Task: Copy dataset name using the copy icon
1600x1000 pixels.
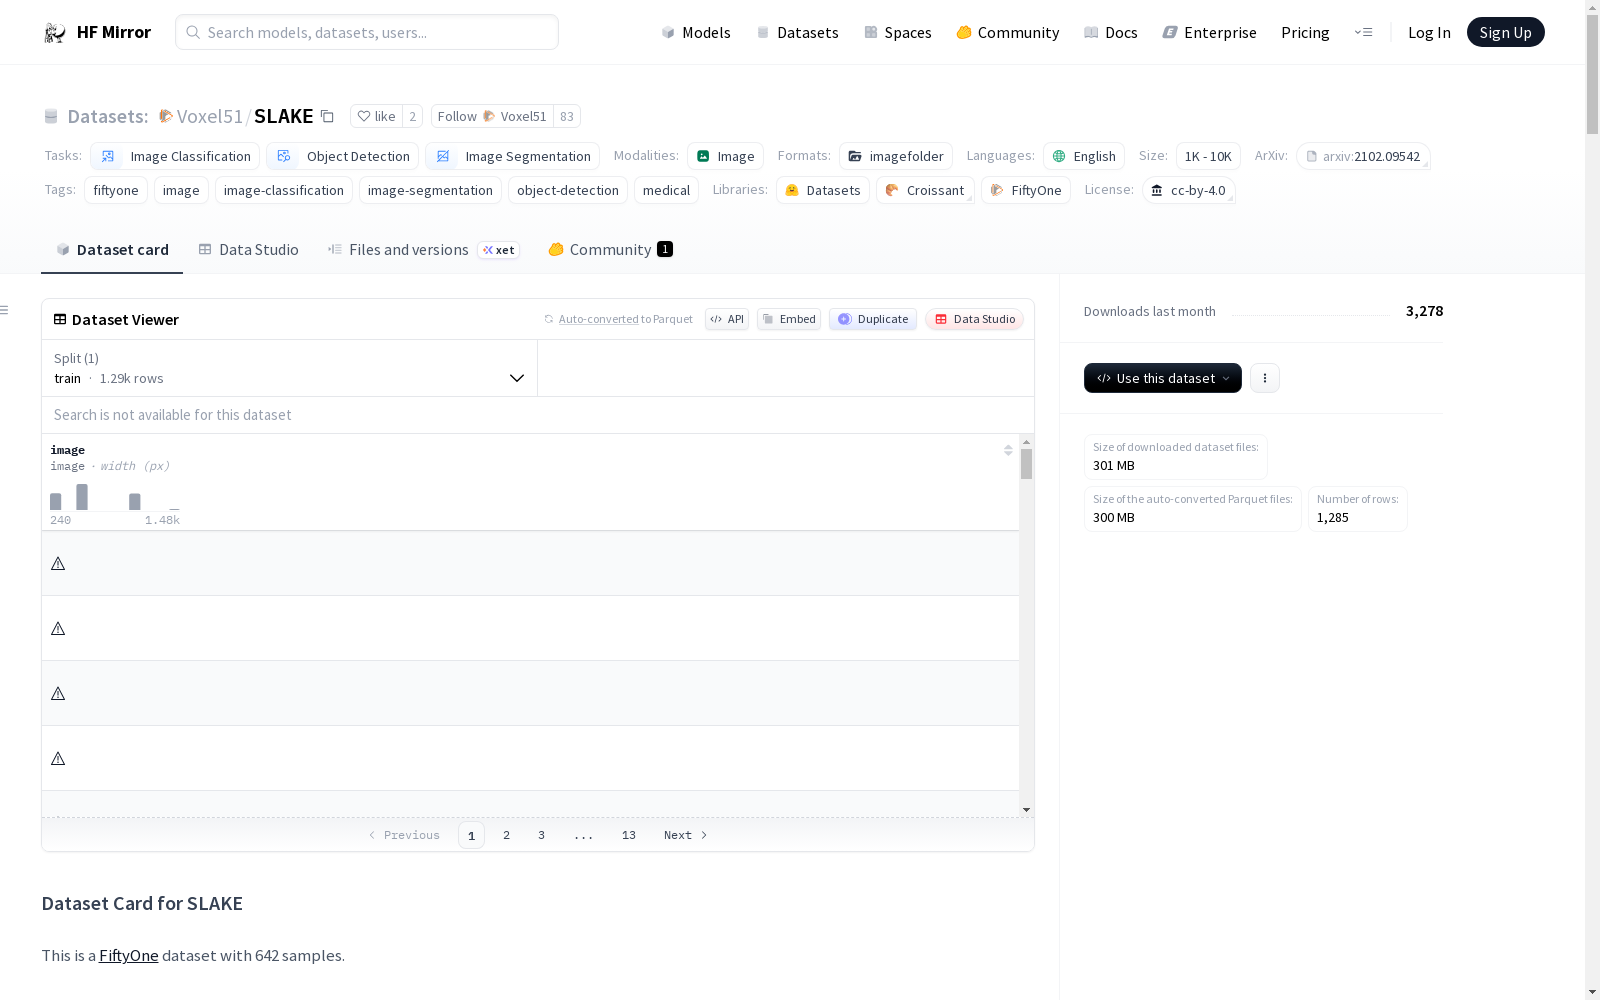Action: coord(327,116)
